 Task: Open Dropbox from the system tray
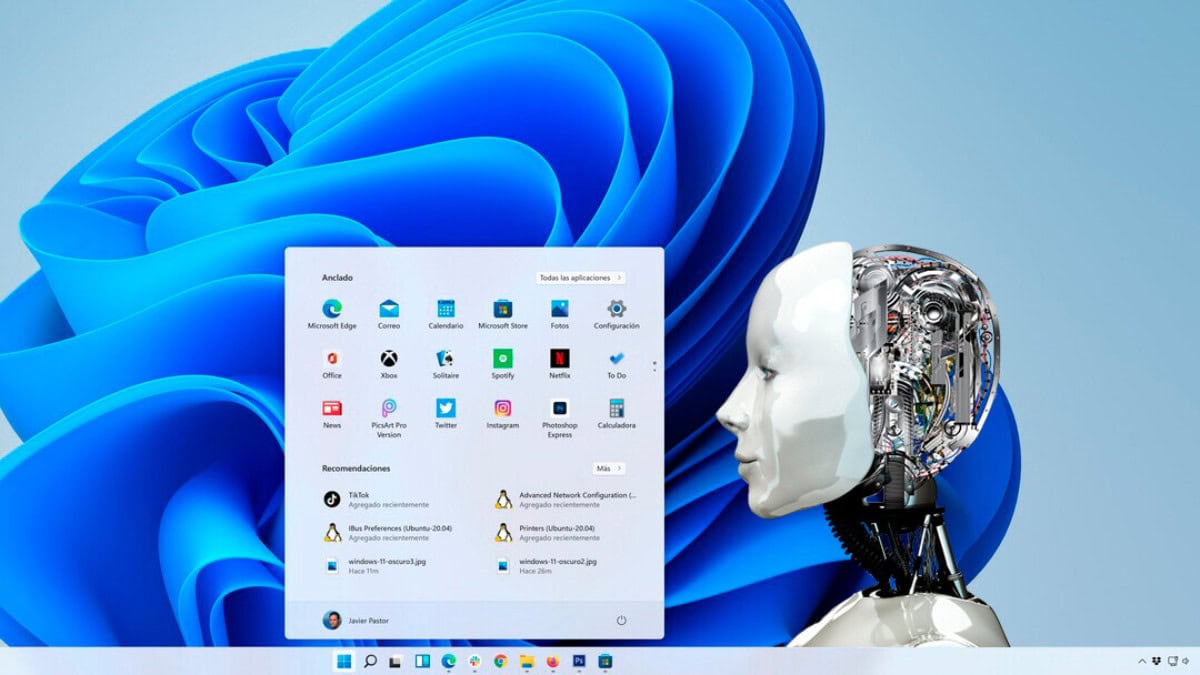coord(1156,660)
